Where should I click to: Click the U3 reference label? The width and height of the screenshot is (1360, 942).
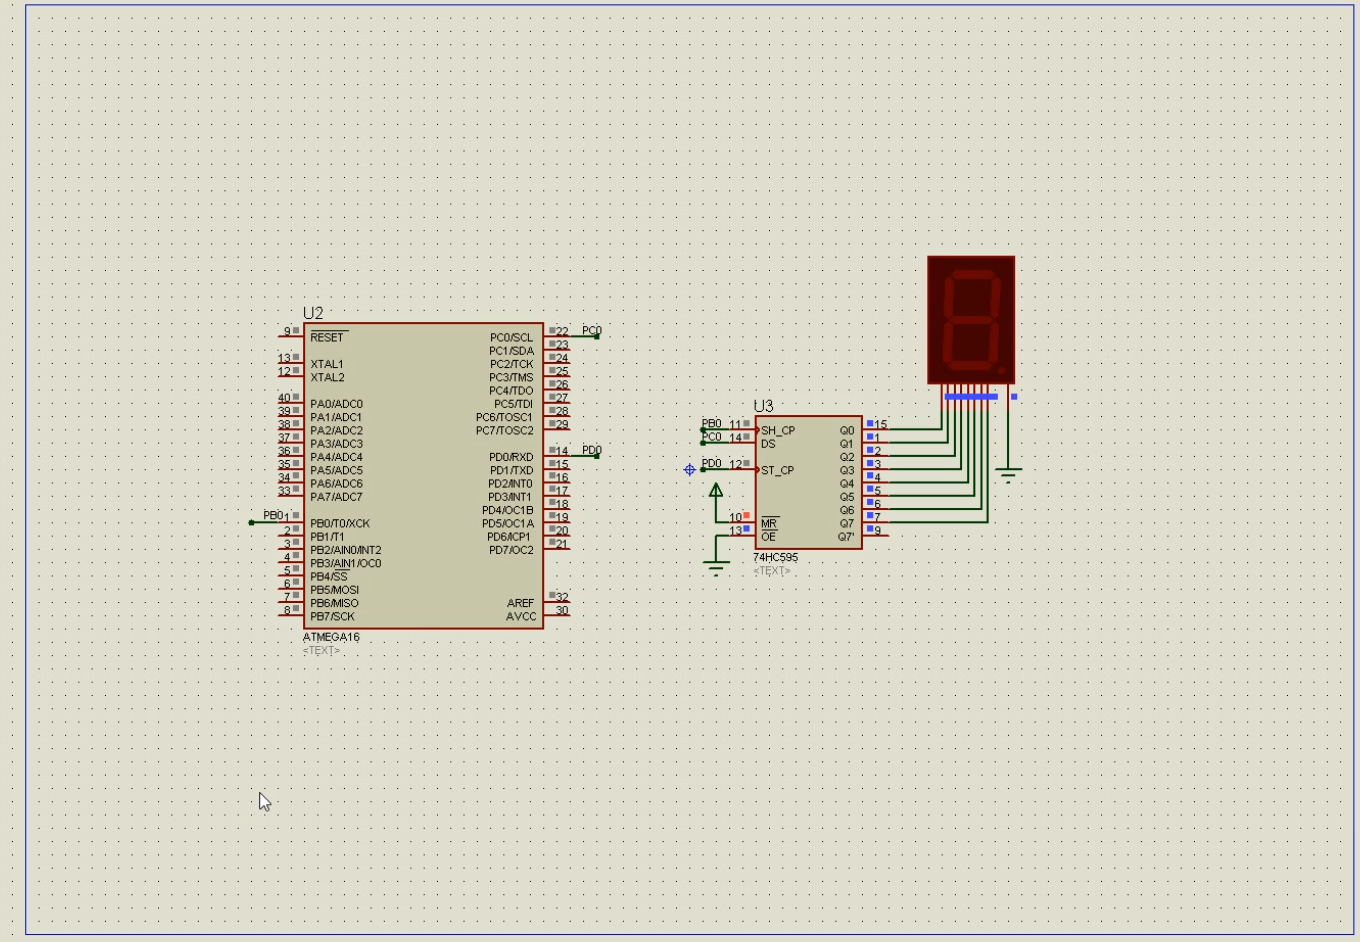763,406
